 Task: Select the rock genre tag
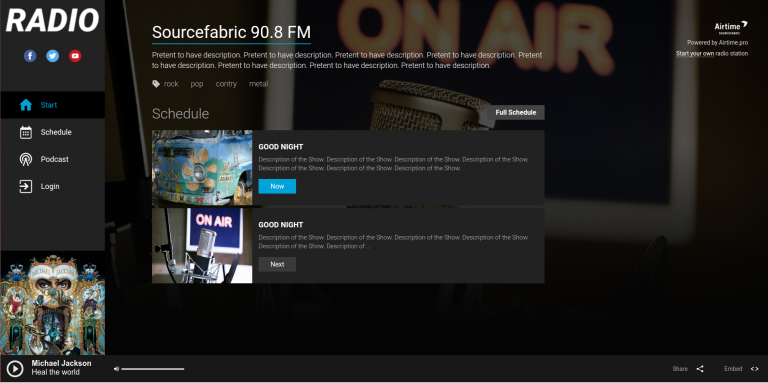pos(171,84)
